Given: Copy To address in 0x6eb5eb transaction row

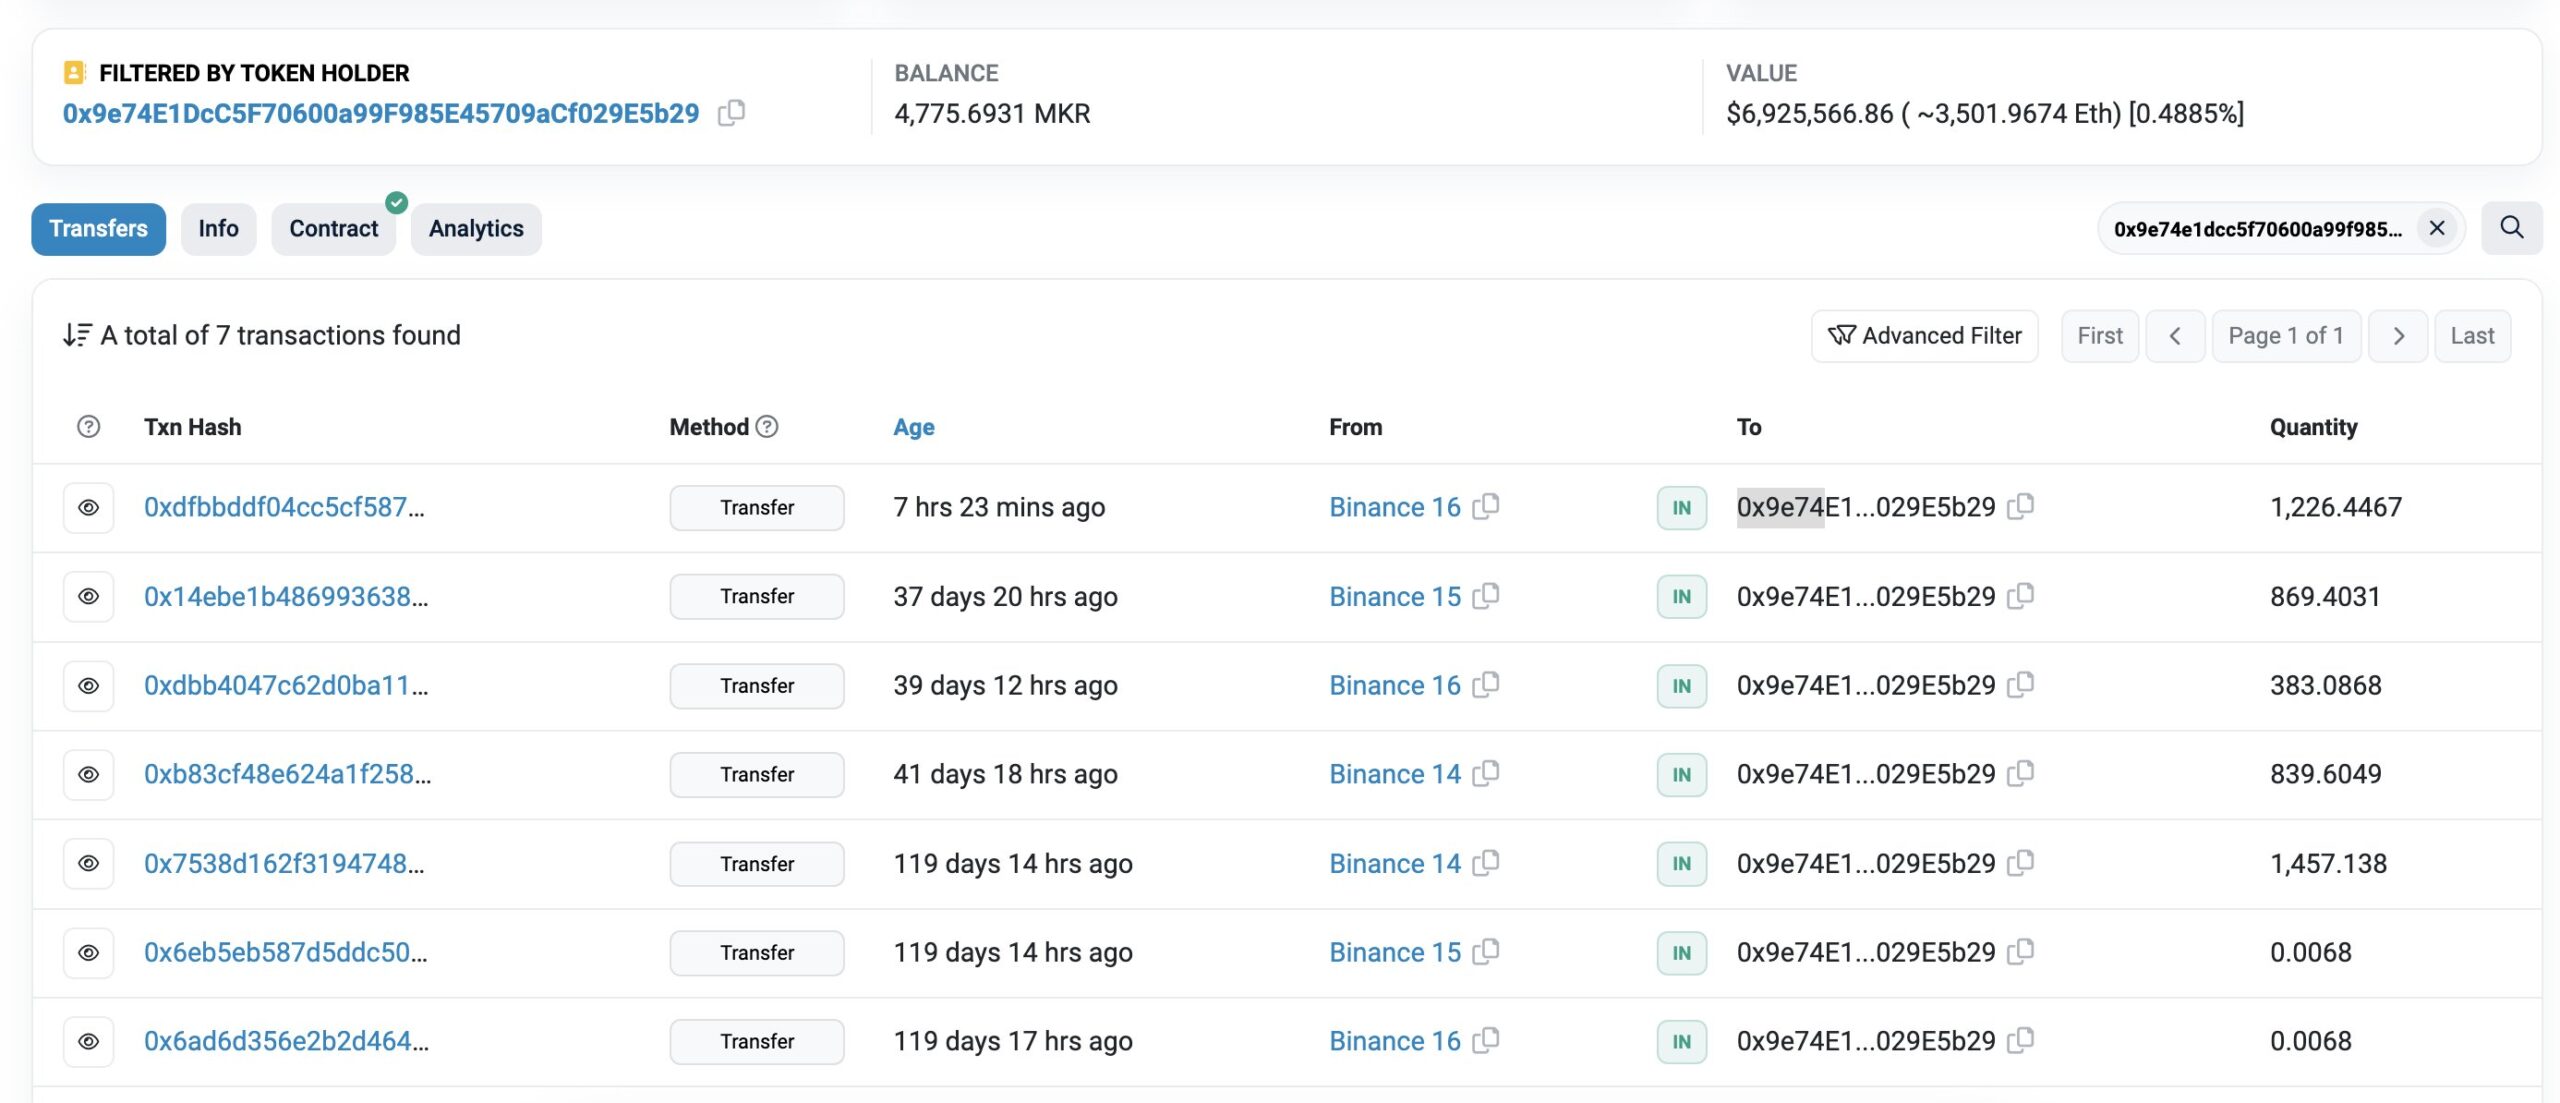Looking at the screenshot, I should tap(2020, 952).
